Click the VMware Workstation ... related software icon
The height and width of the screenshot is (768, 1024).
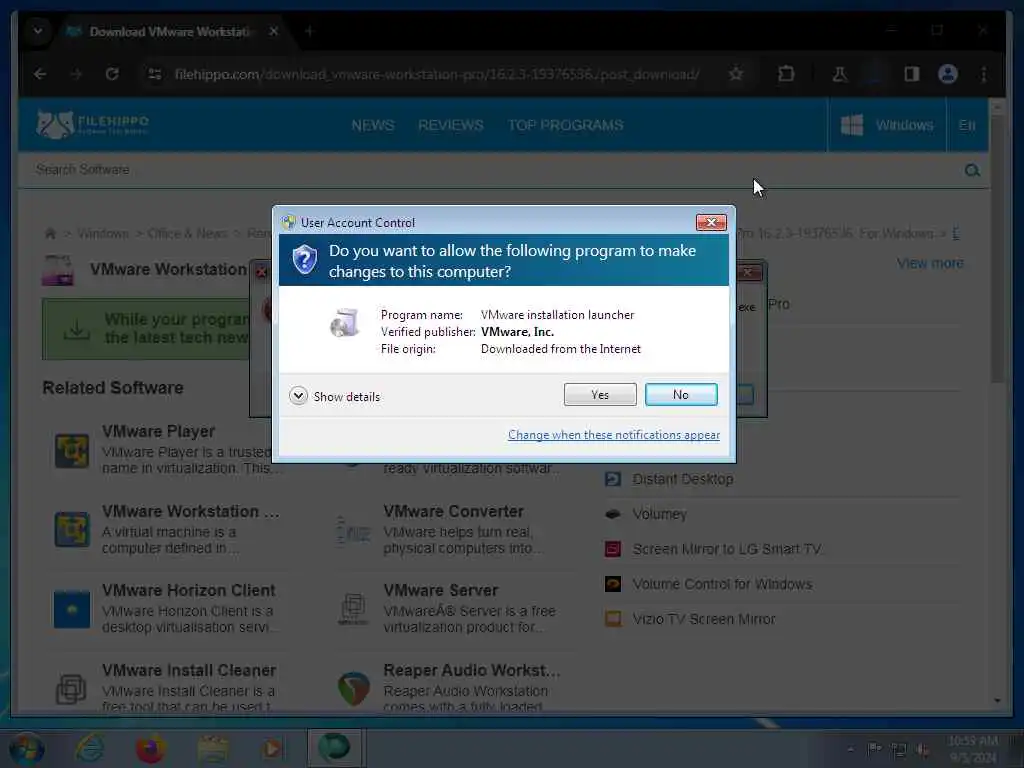point(72,529)
